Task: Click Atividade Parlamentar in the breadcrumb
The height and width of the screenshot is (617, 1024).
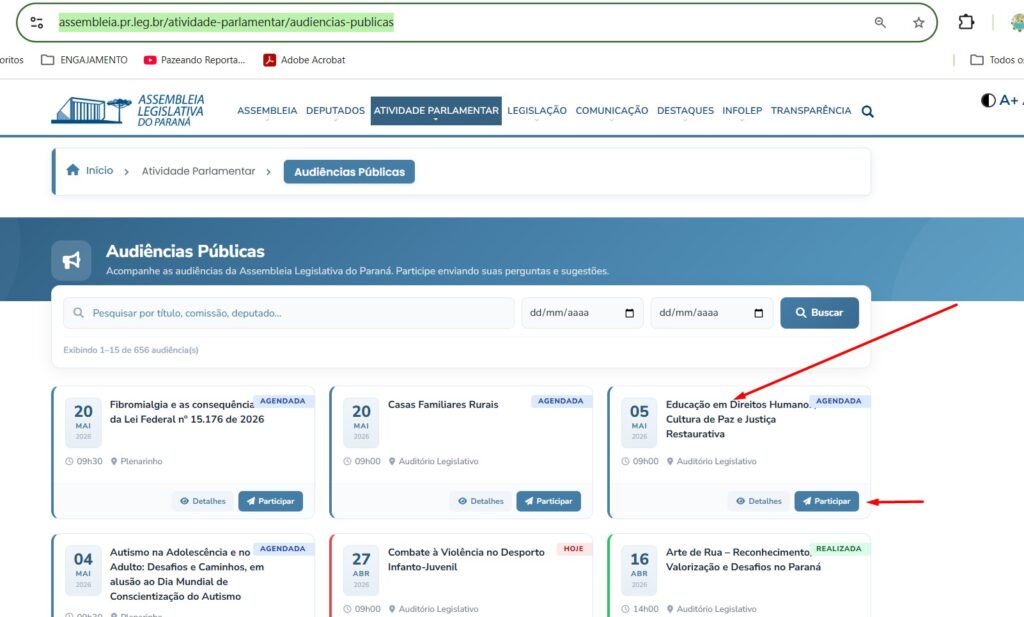Action: click(x=198, y=171)
